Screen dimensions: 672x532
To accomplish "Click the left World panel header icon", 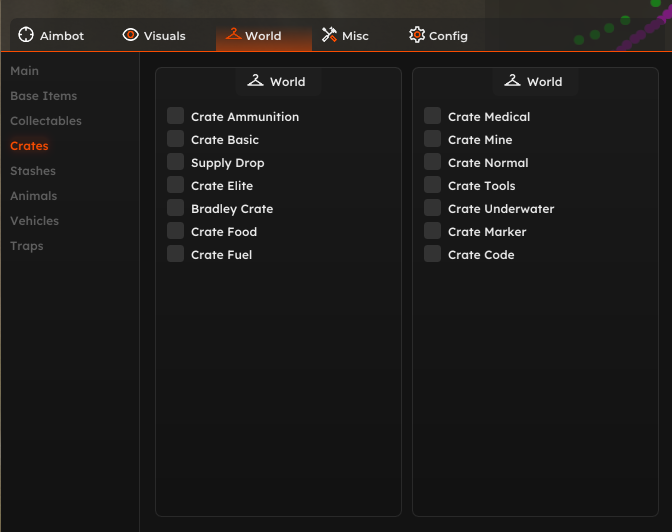I will click(255, 80).
